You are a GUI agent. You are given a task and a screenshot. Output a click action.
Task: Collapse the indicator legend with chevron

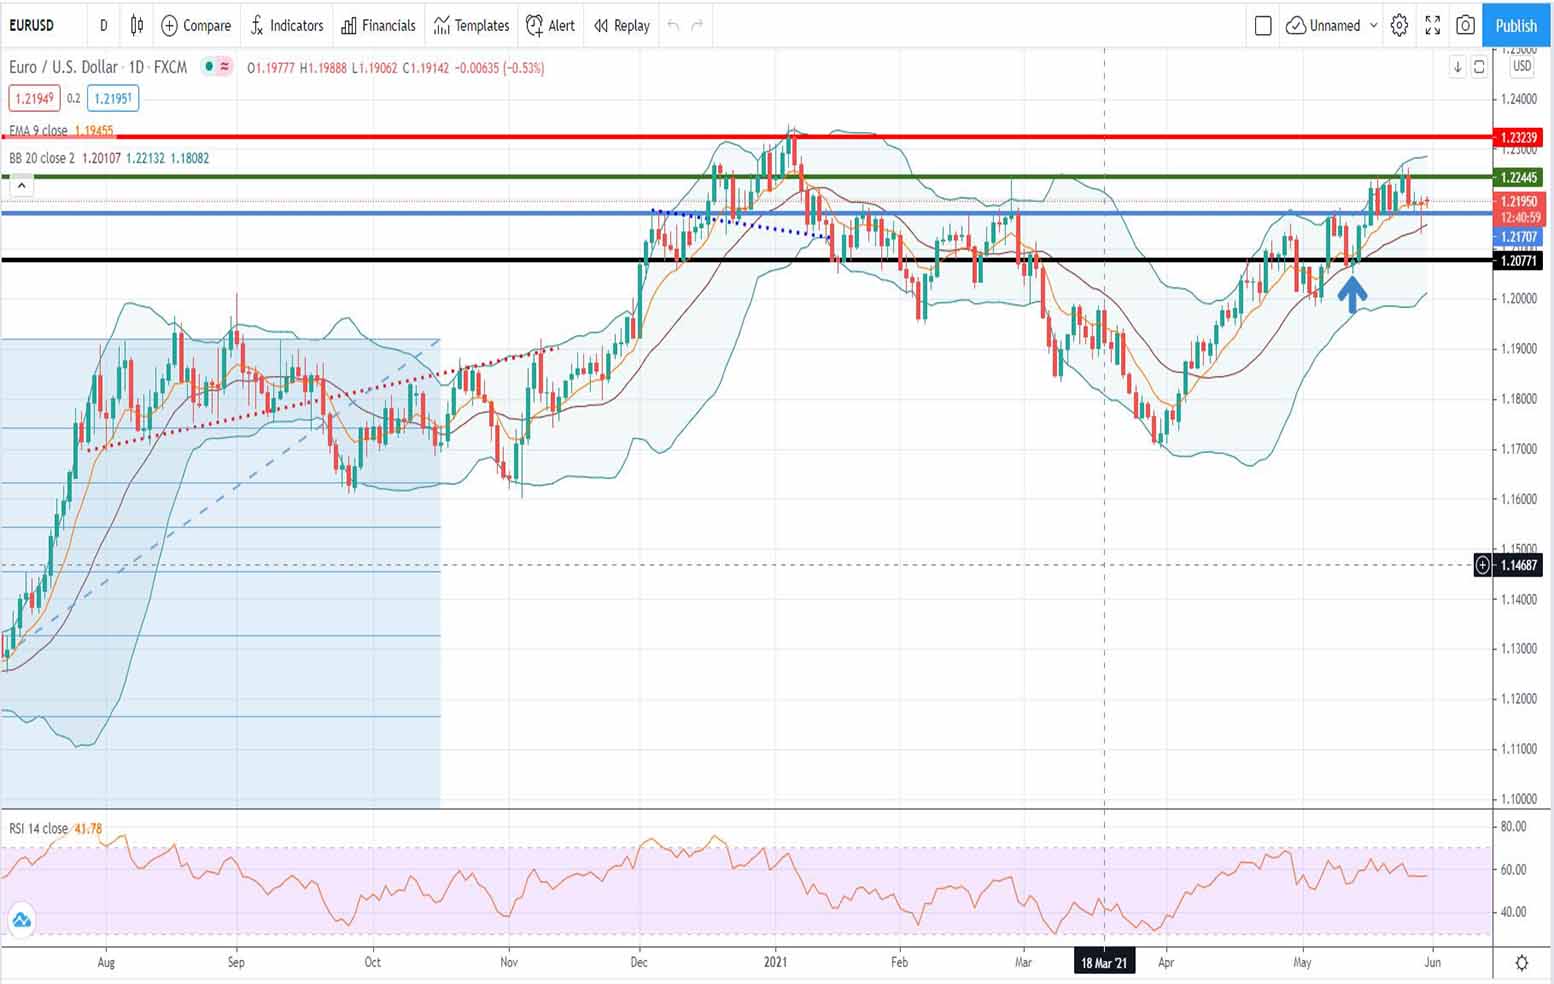(21, 185)
